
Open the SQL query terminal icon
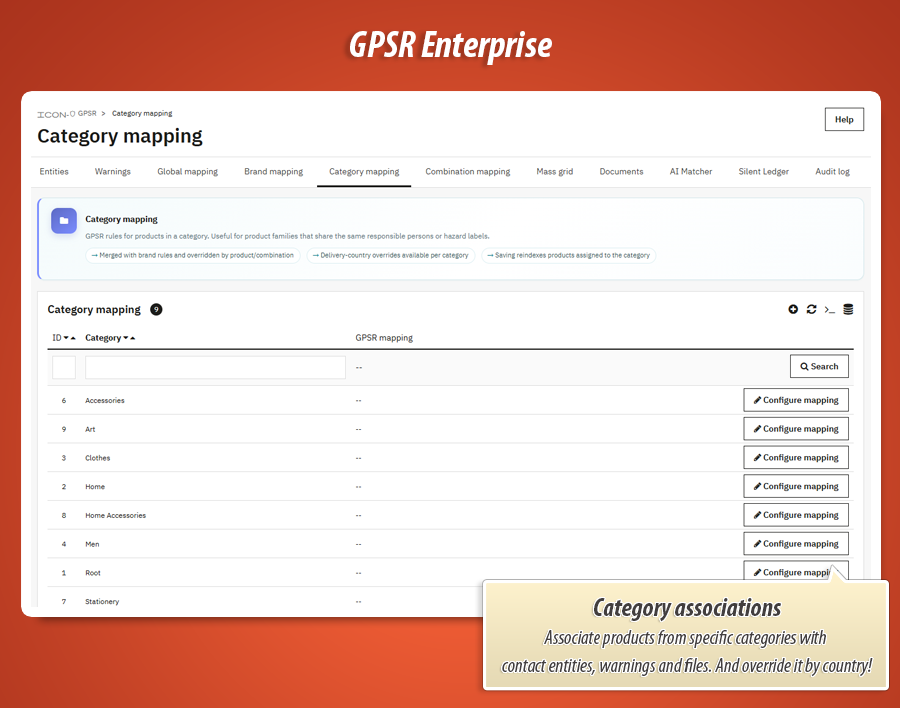(x=829, y=310)
